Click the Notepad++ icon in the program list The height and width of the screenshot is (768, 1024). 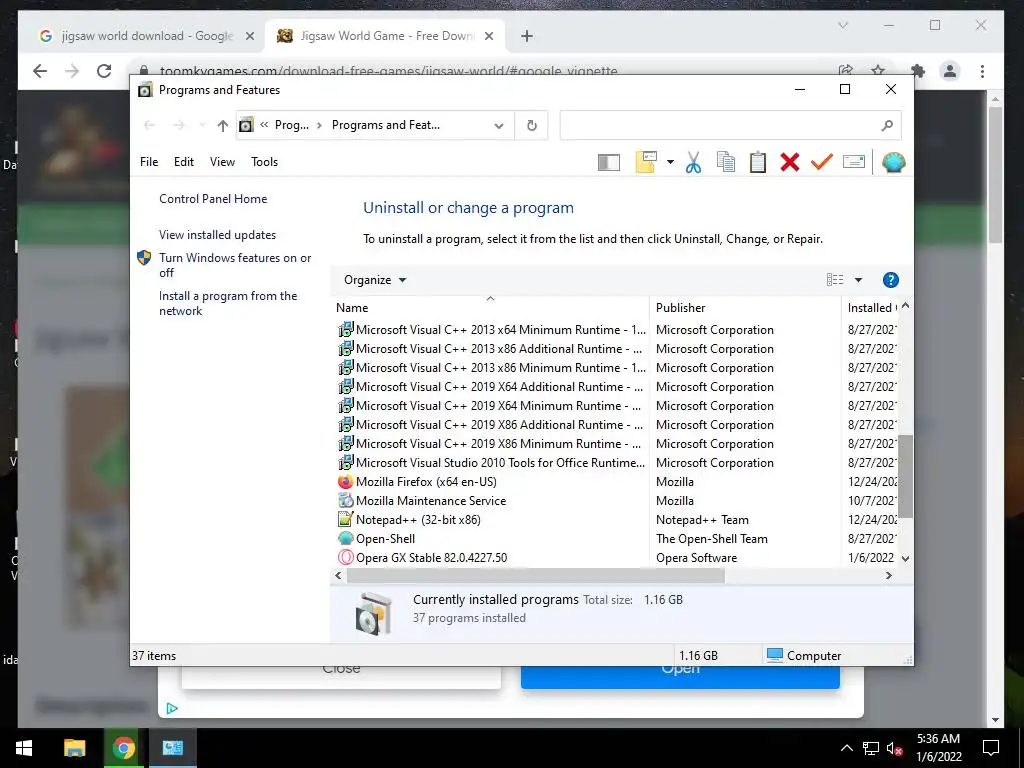click(x=345, y=520)
